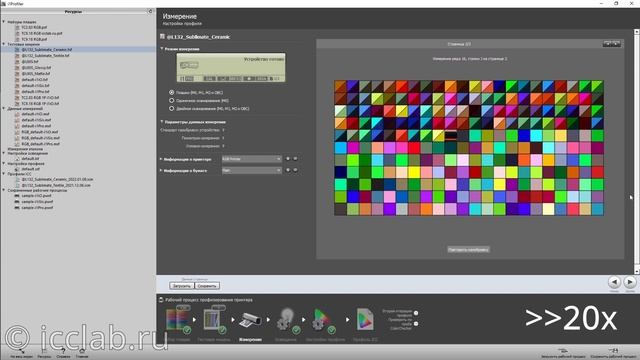This screenshot has height=360, width=640.
Task: Open the Тестовая мишень workflow step icon
Action: point(215,320)
